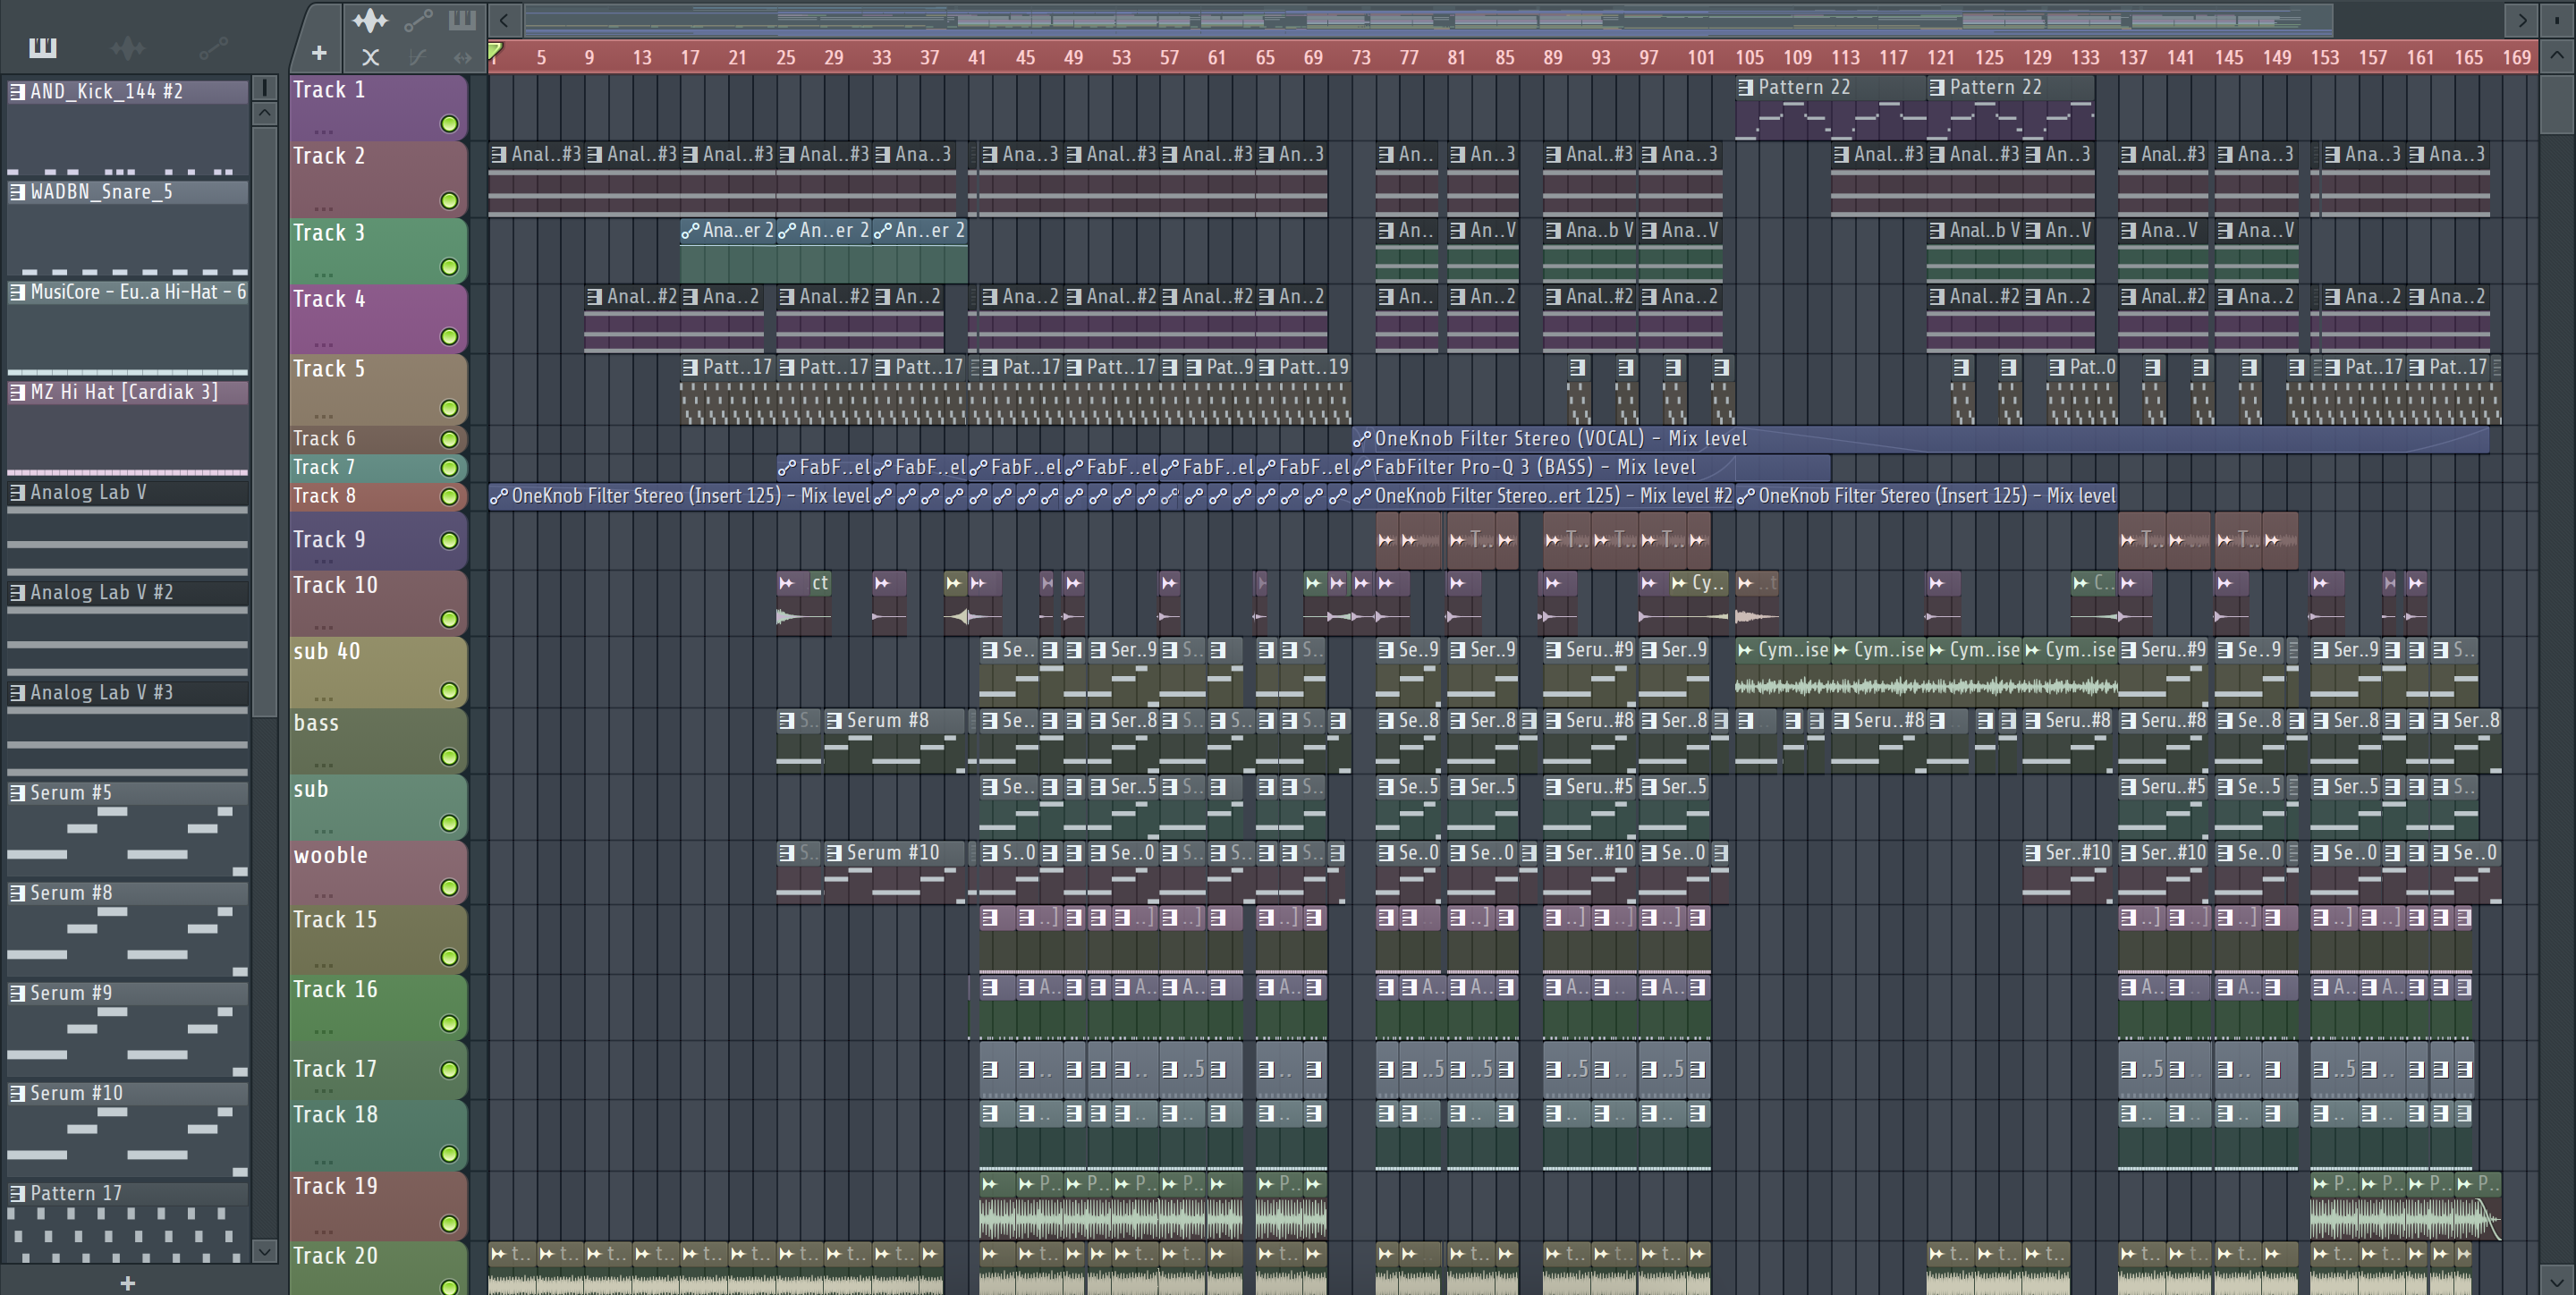This screenshot has height=1295, width=2576.
Task: Select the Serum #10 clip on wooble track
Action: (x=895, y=874)
